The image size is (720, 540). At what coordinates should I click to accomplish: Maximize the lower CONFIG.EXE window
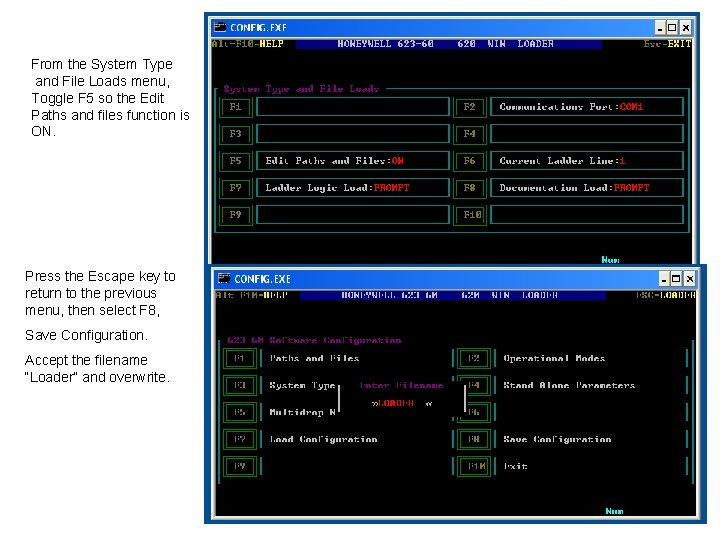click(x=676, y=279)
